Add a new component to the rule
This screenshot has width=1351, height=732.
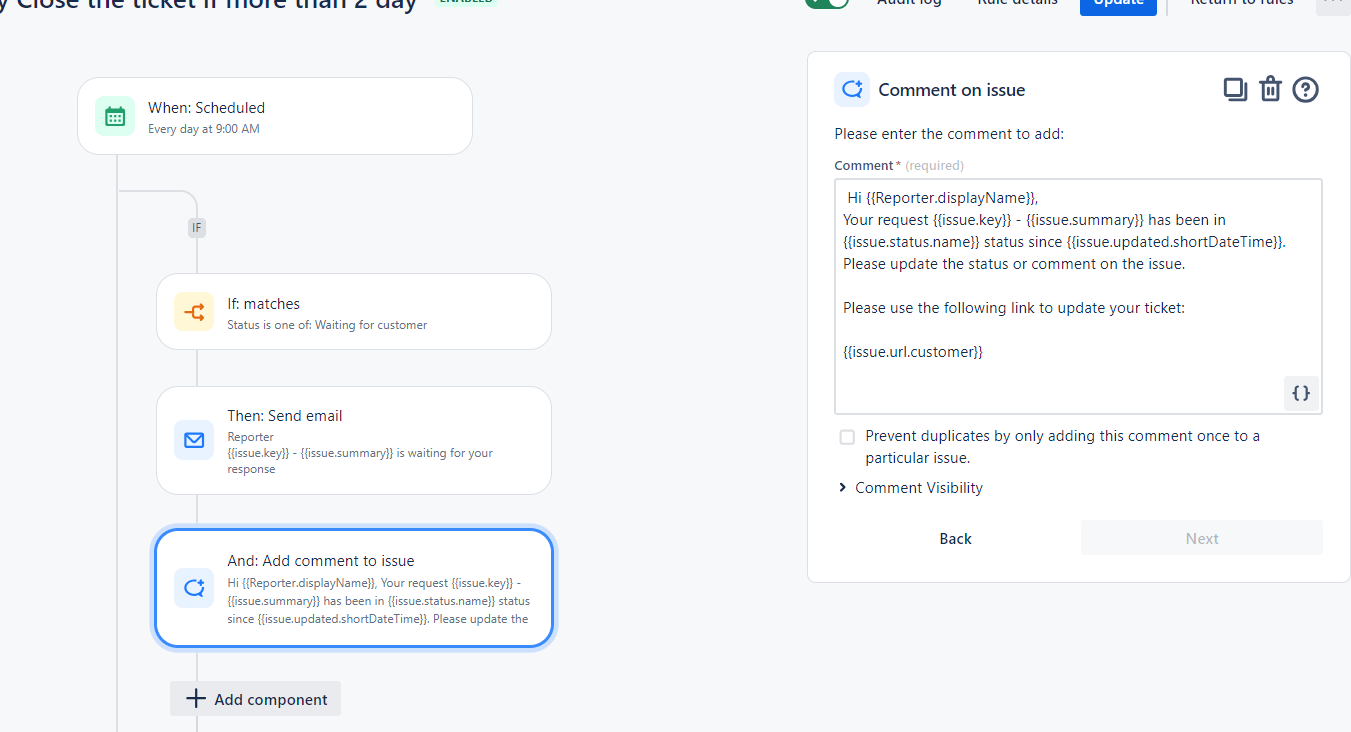[255, 698]
